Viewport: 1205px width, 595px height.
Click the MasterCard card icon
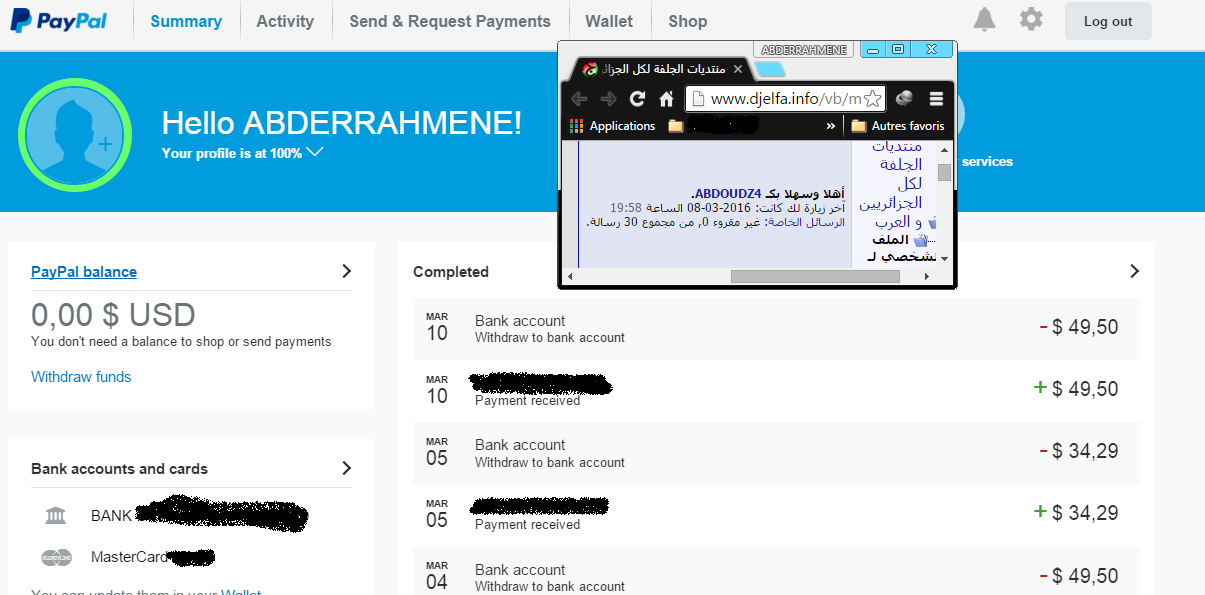coord(56,557)
